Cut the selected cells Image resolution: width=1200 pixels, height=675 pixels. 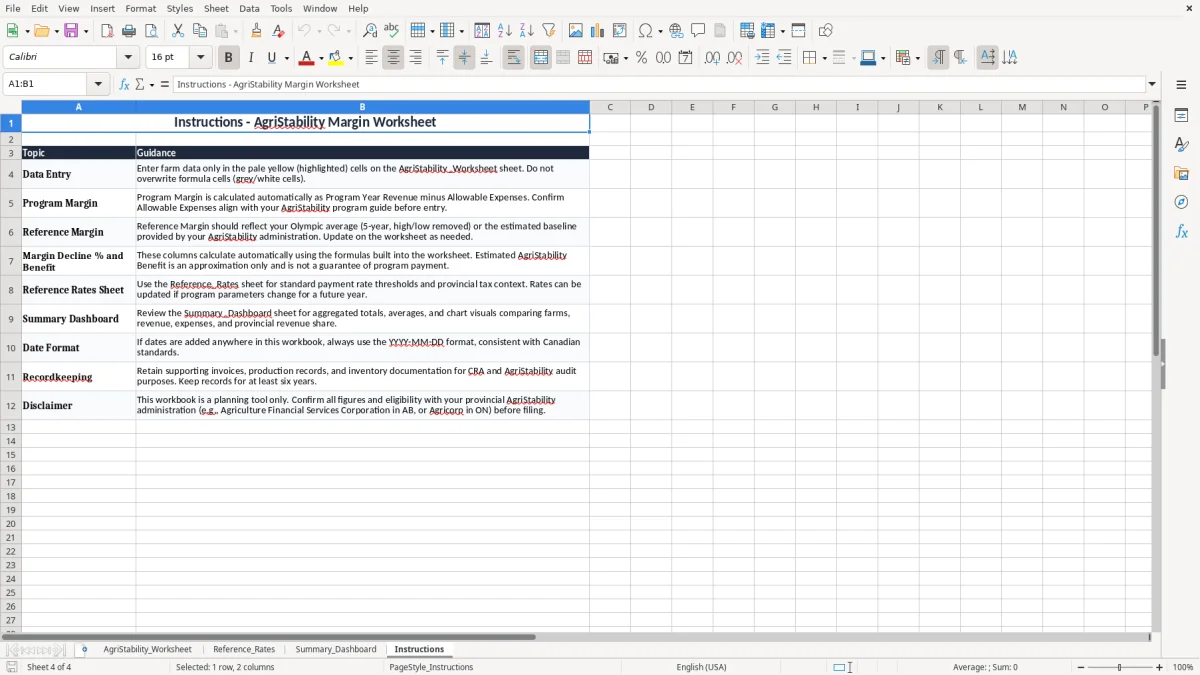[178, 31]
